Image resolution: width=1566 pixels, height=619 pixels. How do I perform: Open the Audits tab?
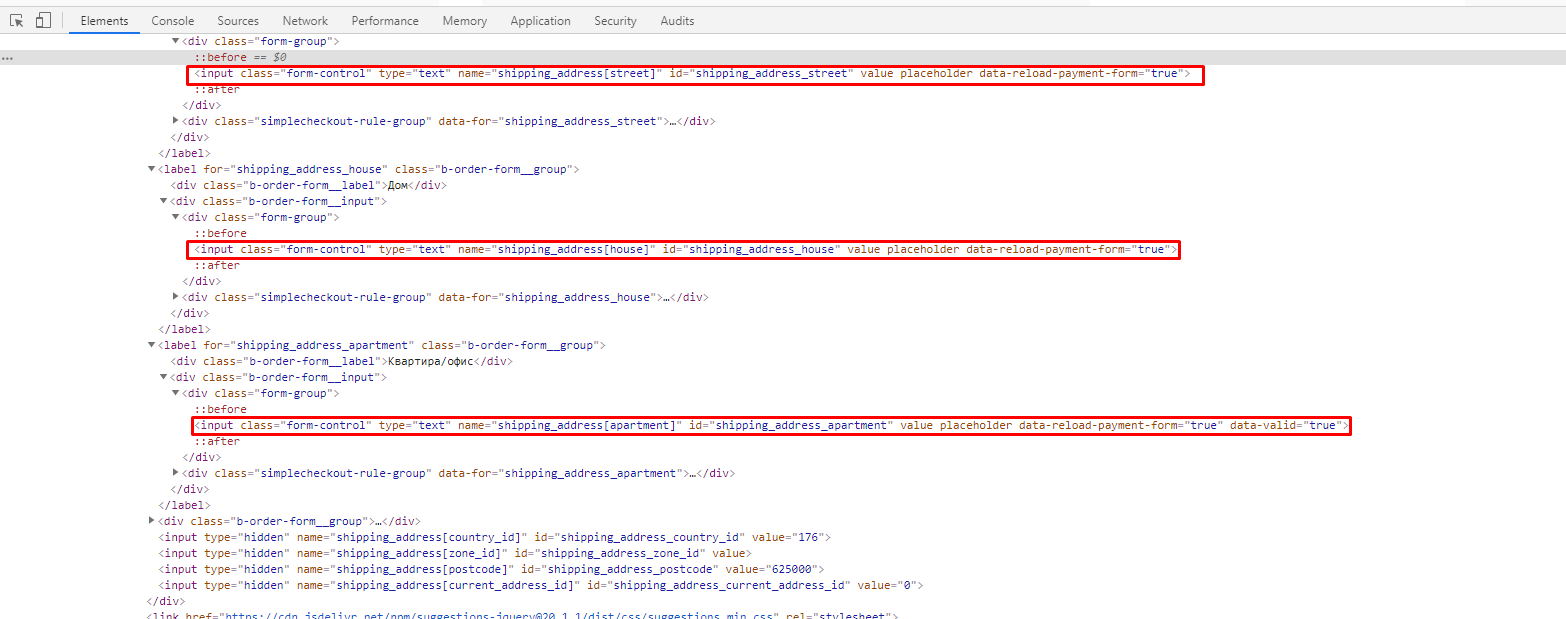(677, 21)
